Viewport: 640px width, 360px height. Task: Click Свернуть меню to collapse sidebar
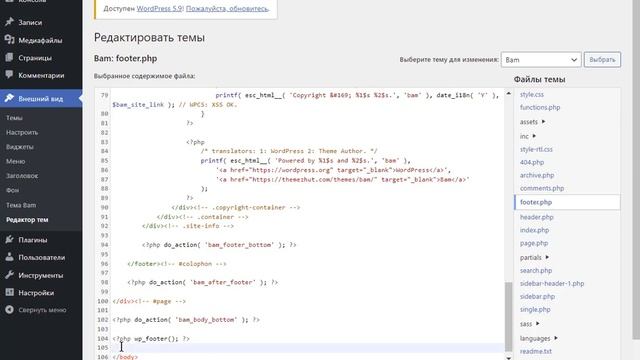pyautogui.click(x=41, y=310)
